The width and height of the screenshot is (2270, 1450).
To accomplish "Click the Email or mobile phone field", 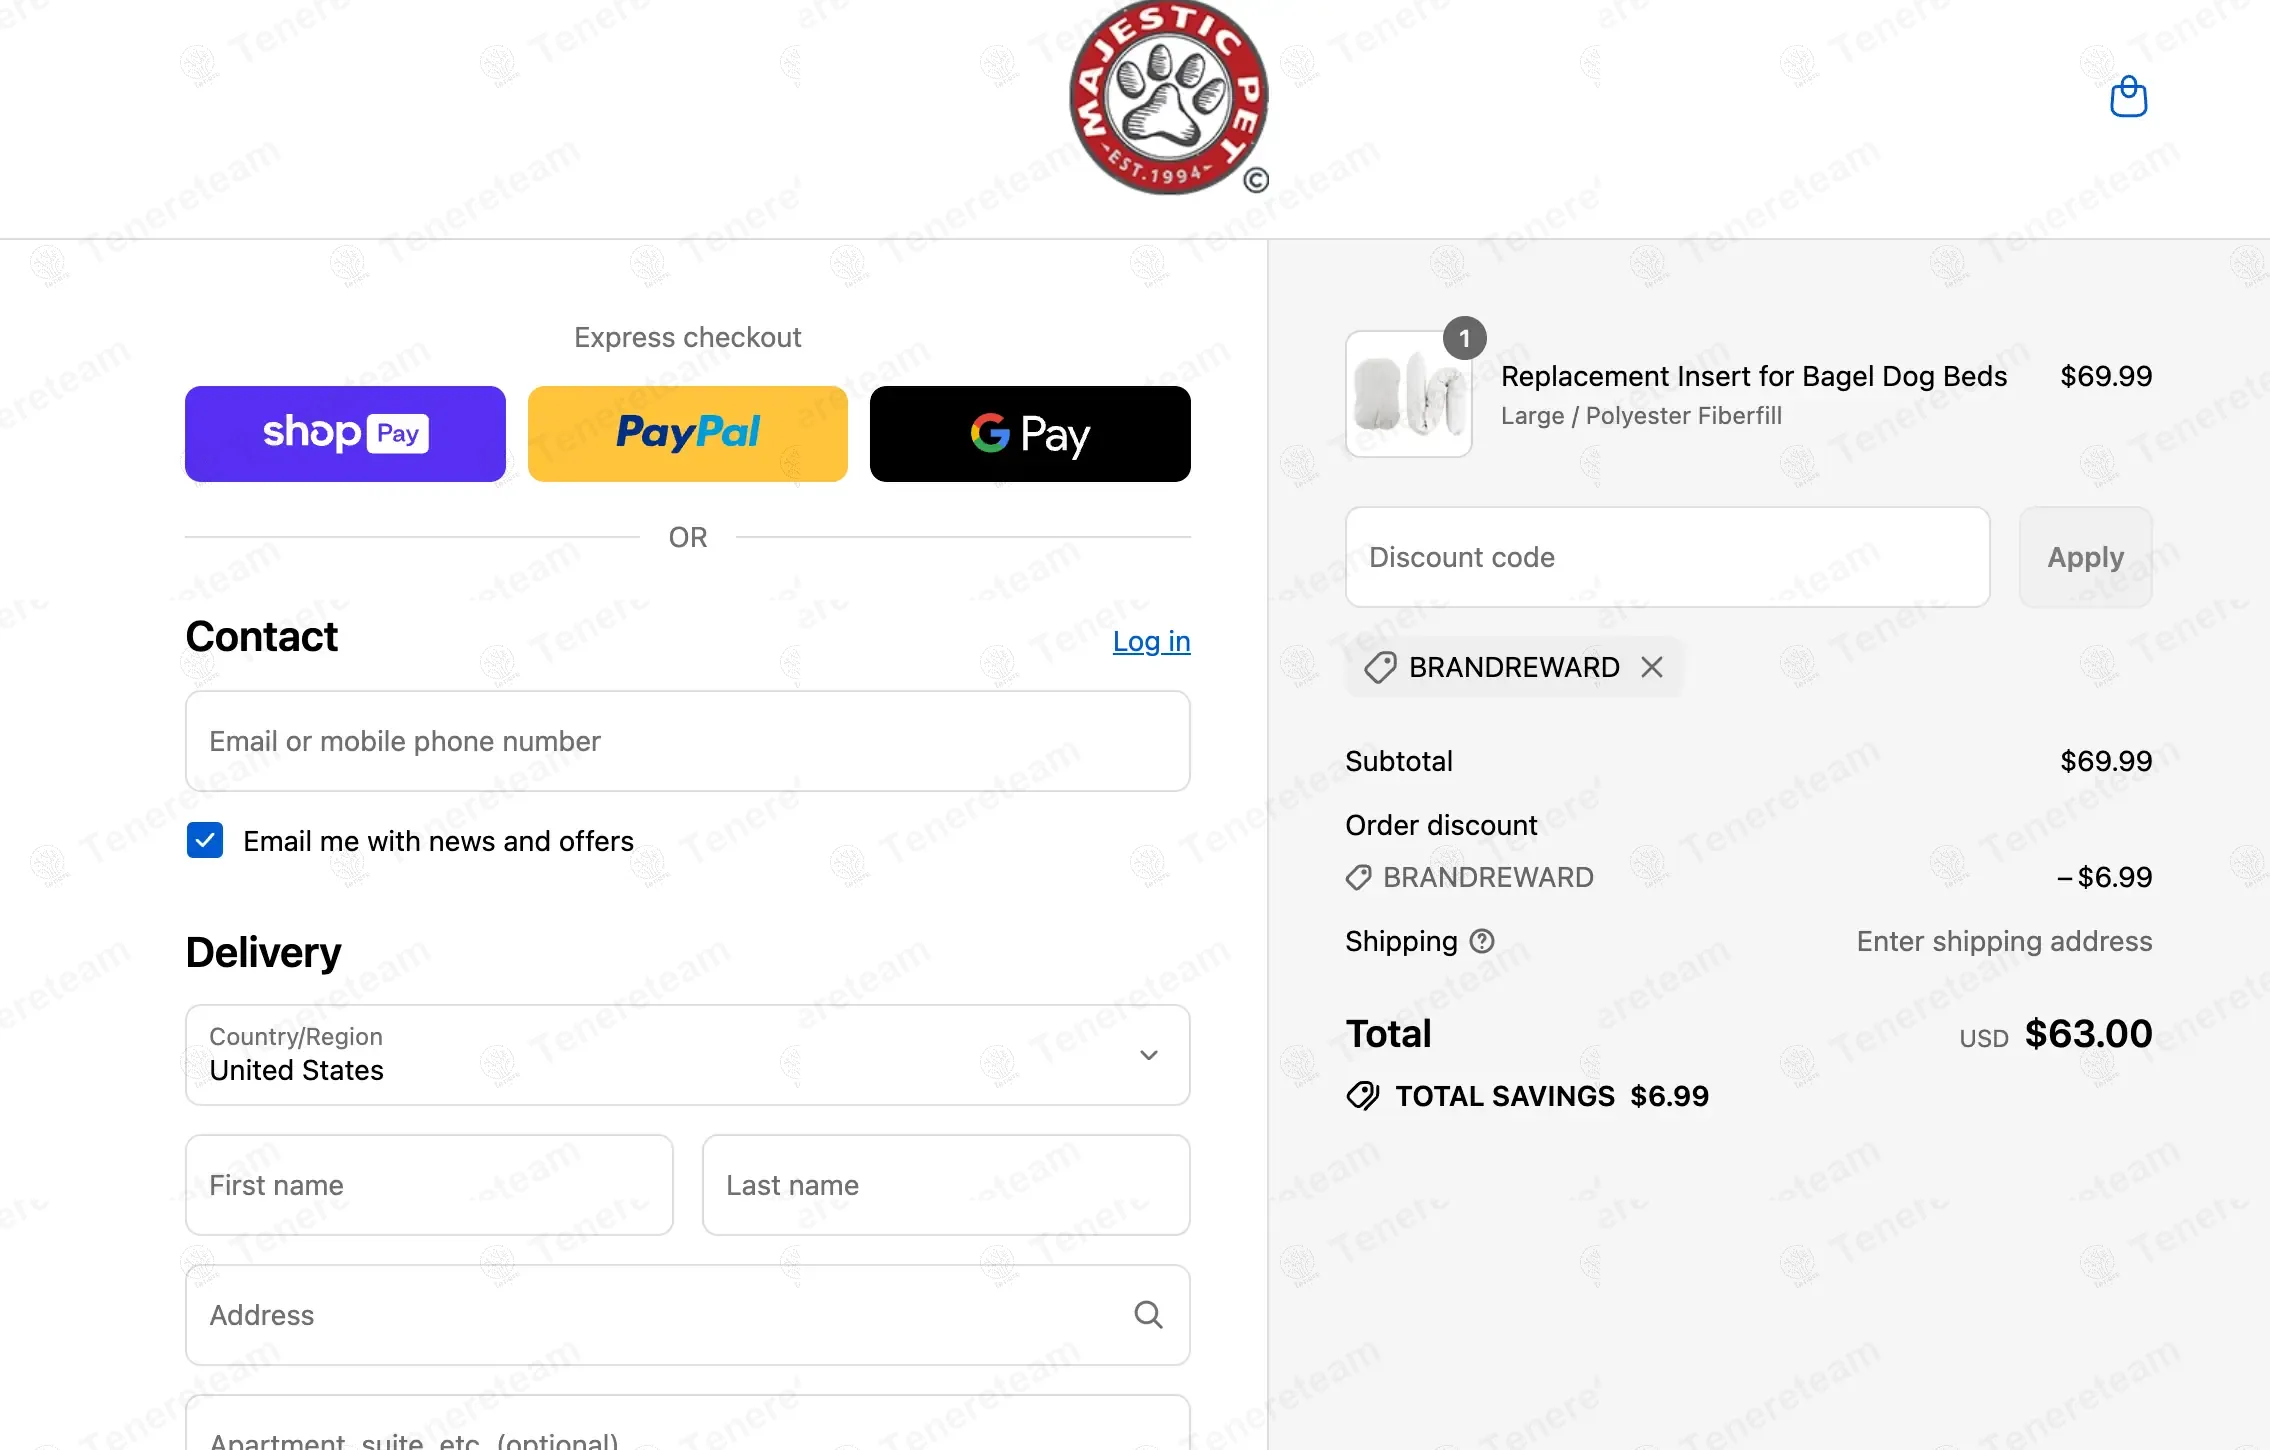I will (x=688, y=741).
